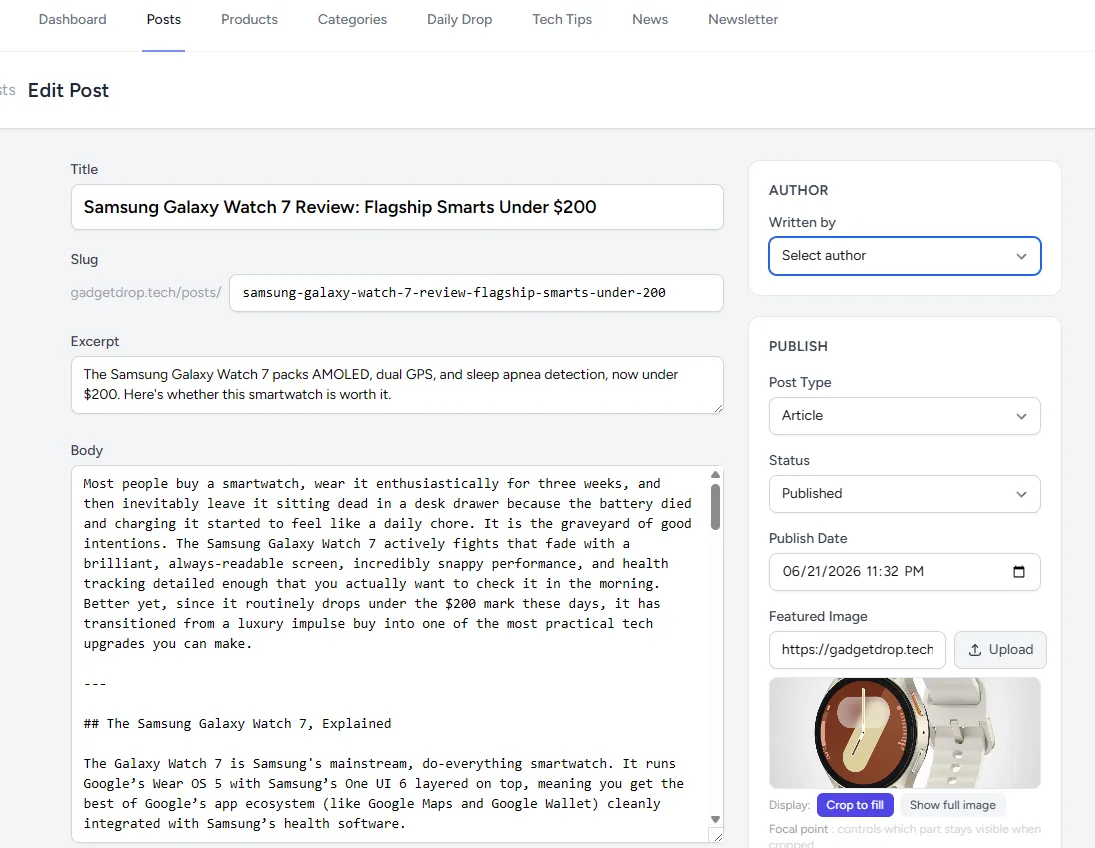Viewport: 1095px width, 848px height.
Task: Open the Categories tab
Action: [x=352, y=20]
